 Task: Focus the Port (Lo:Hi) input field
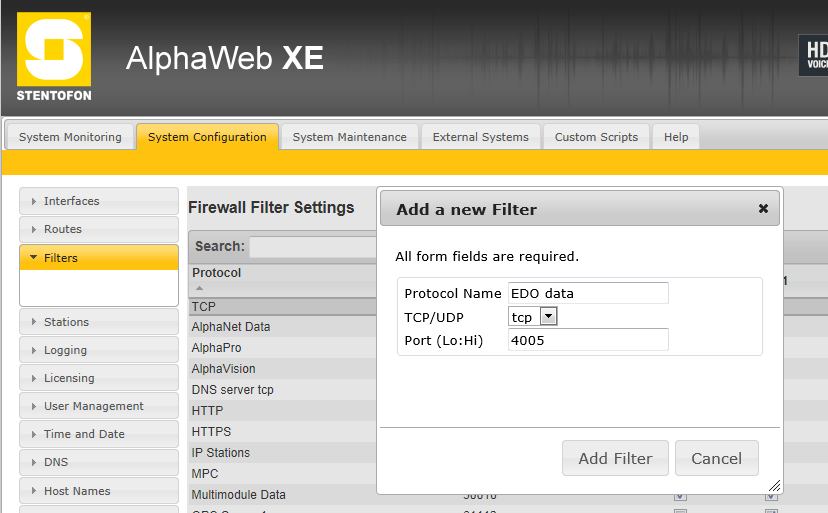point(587,340)
